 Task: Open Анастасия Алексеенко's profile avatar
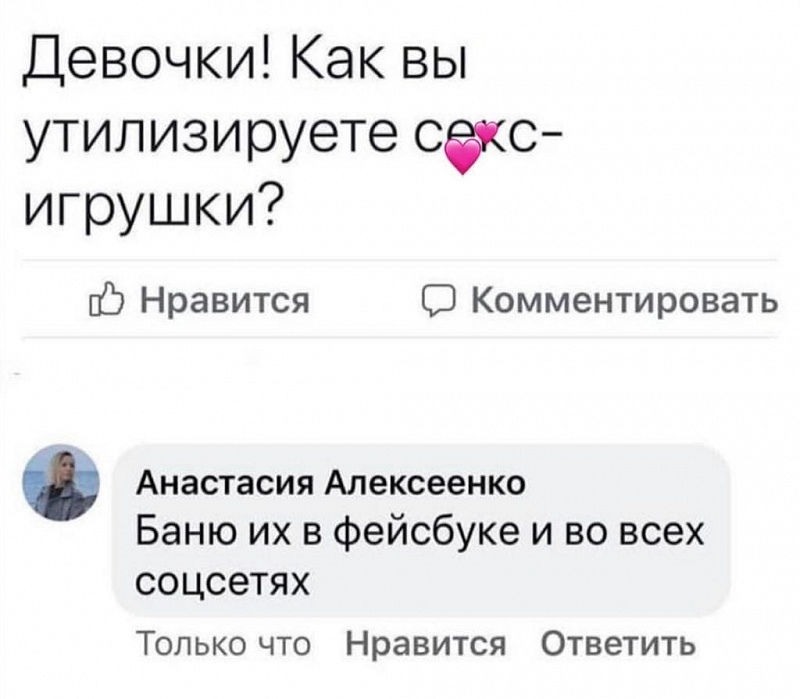[x=61, y=482]
